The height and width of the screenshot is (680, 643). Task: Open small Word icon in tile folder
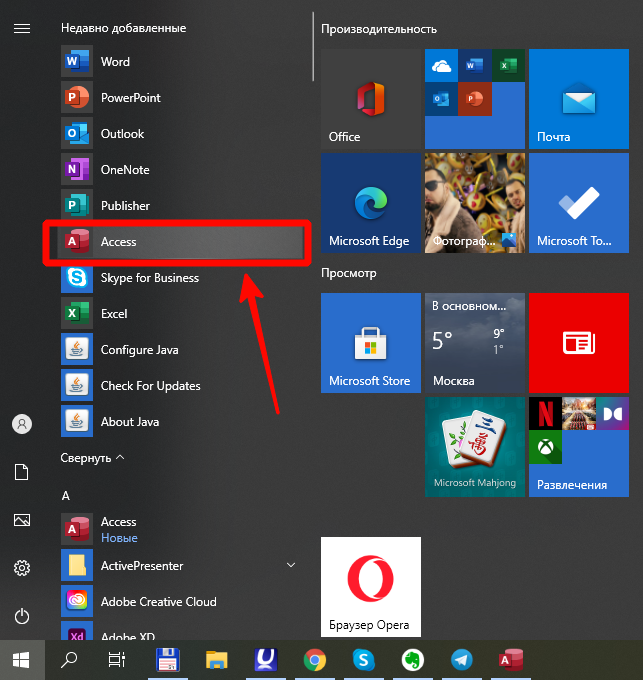click(475, 65)
